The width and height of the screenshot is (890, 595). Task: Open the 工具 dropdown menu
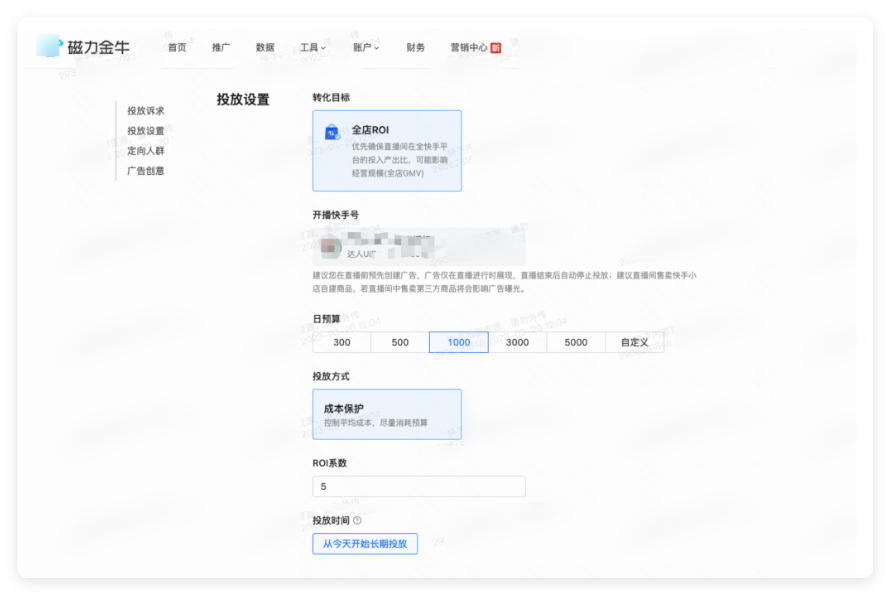(312, 46)
